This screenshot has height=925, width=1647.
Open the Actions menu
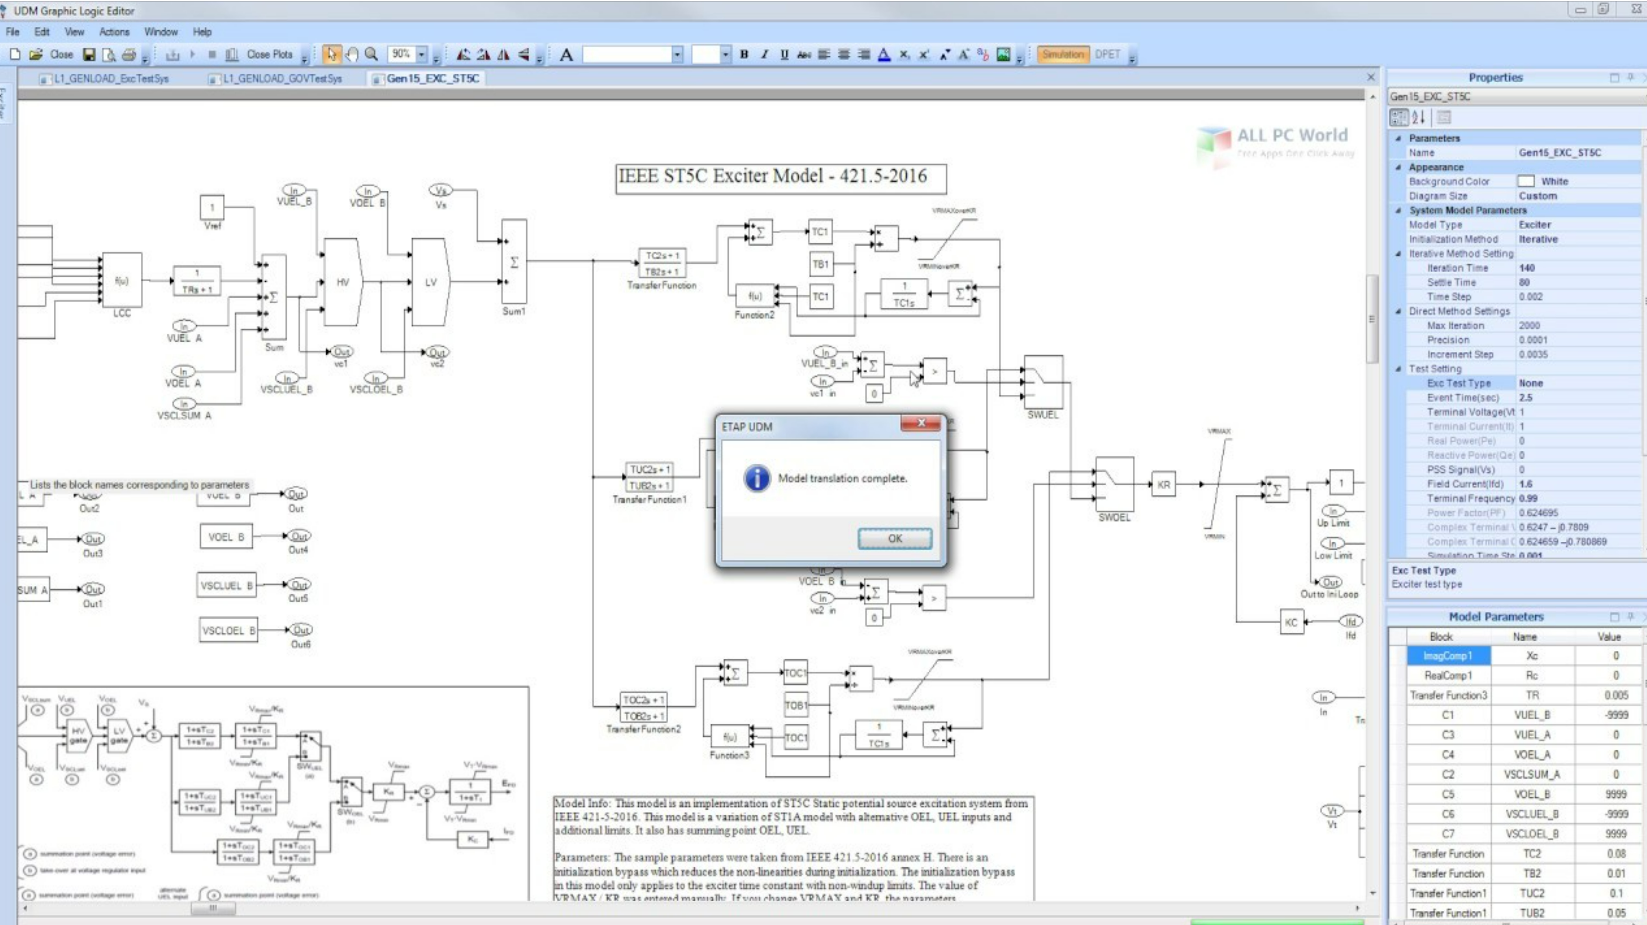(114, 32)
